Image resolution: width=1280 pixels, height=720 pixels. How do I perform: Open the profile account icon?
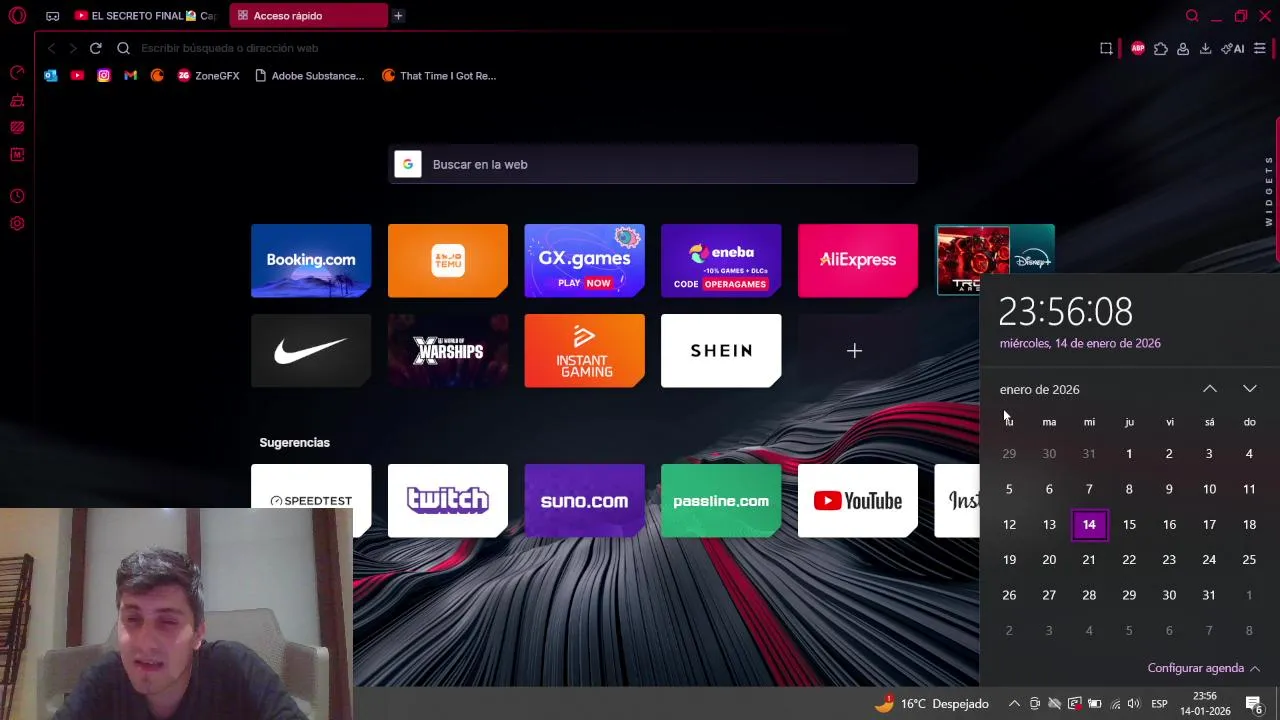tap(1183, 48)
